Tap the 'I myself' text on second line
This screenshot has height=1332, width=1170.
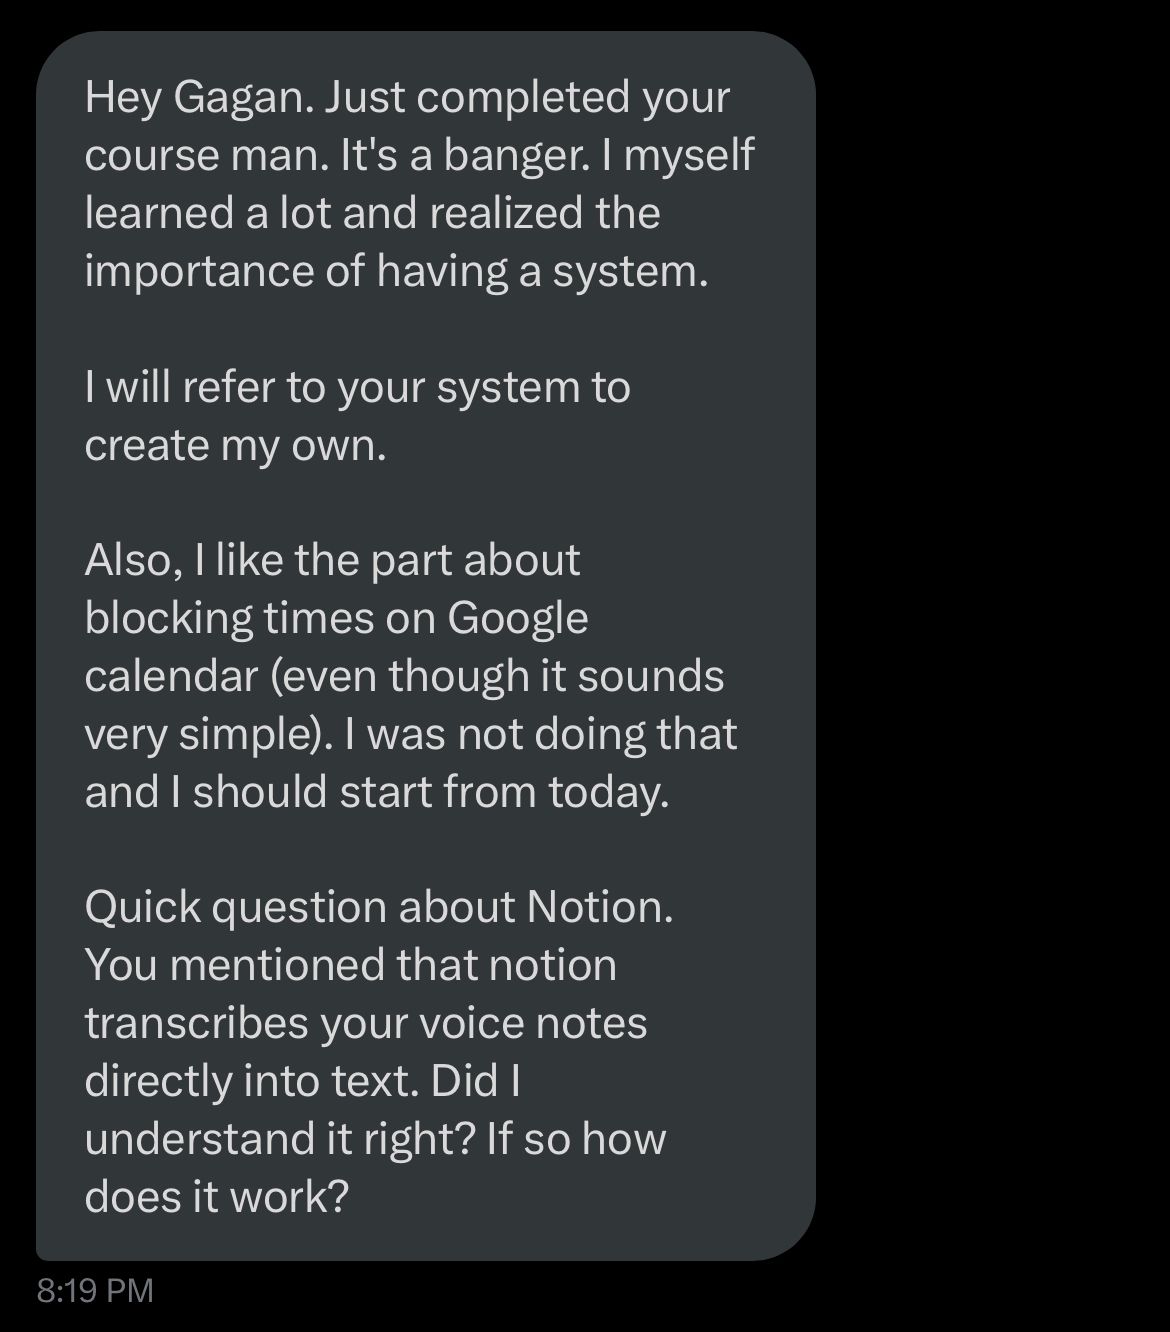(x=678, y=156)
